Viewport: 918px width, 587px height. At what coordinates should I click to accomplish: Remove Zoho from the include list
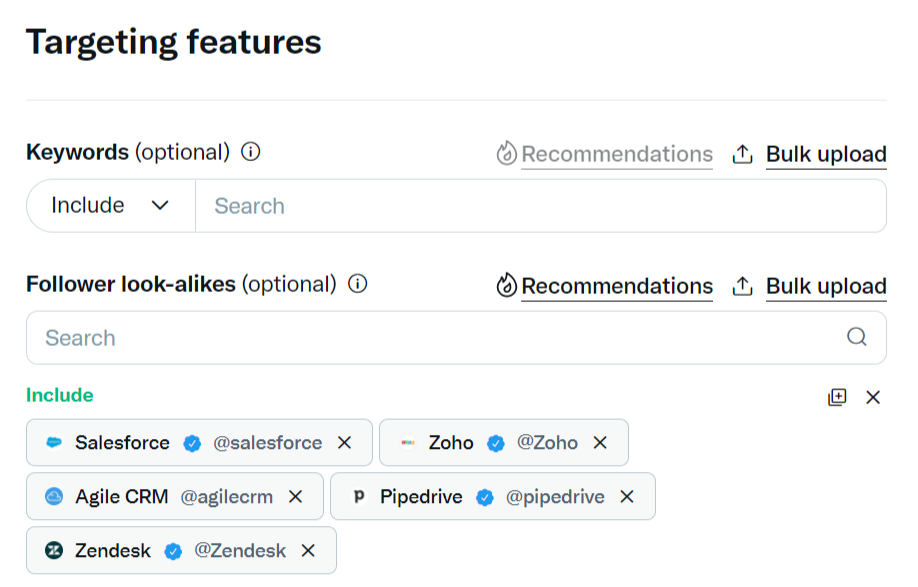click(x=600, y=443)
